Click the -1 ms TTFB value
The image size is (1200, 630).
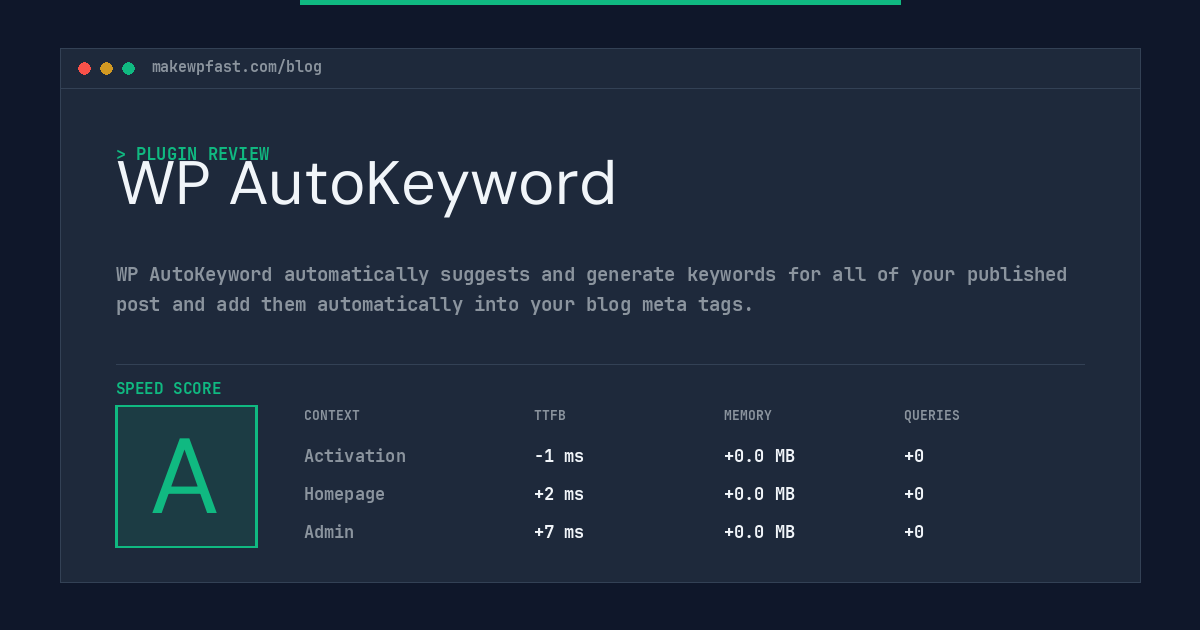click(x=559, y=456)
